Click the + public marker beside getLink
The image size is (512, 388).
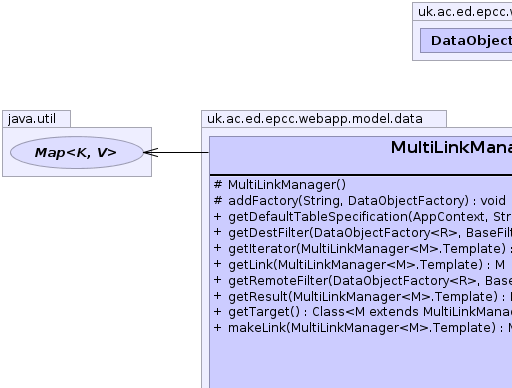[218, 264]
